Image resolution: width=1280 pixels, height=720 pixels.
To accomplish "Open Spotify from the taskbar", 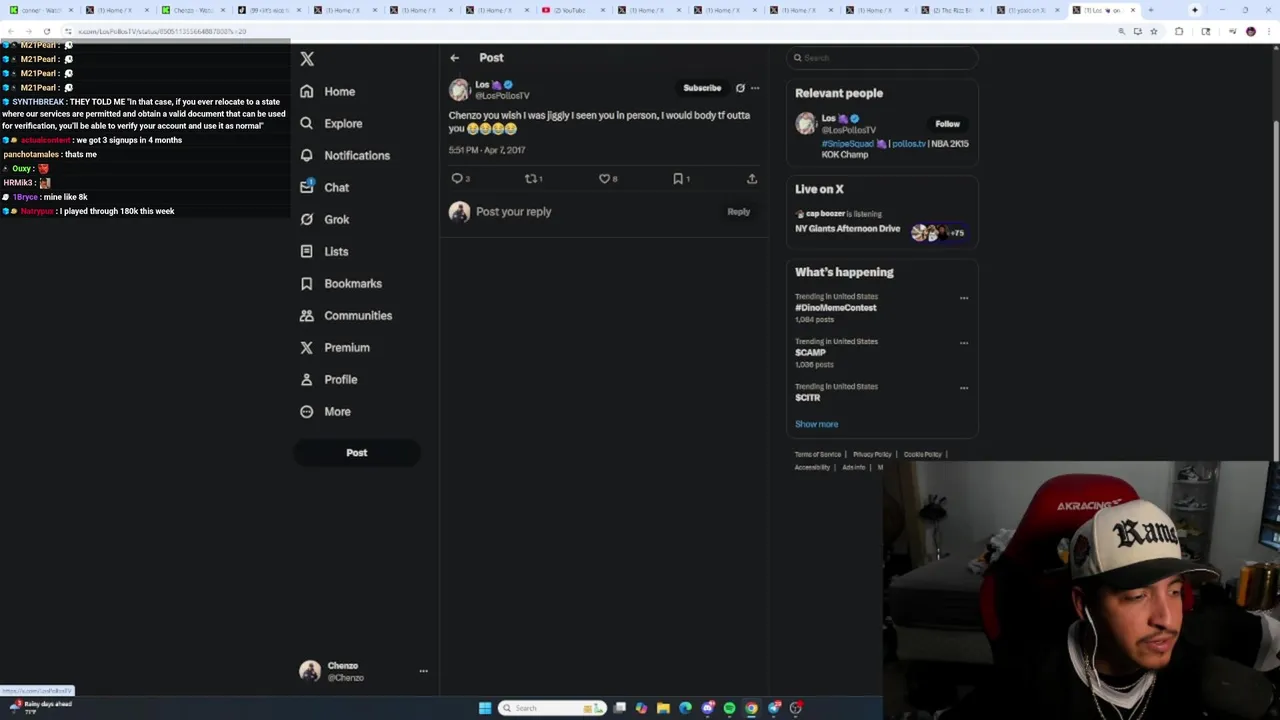I will point(729,708).
